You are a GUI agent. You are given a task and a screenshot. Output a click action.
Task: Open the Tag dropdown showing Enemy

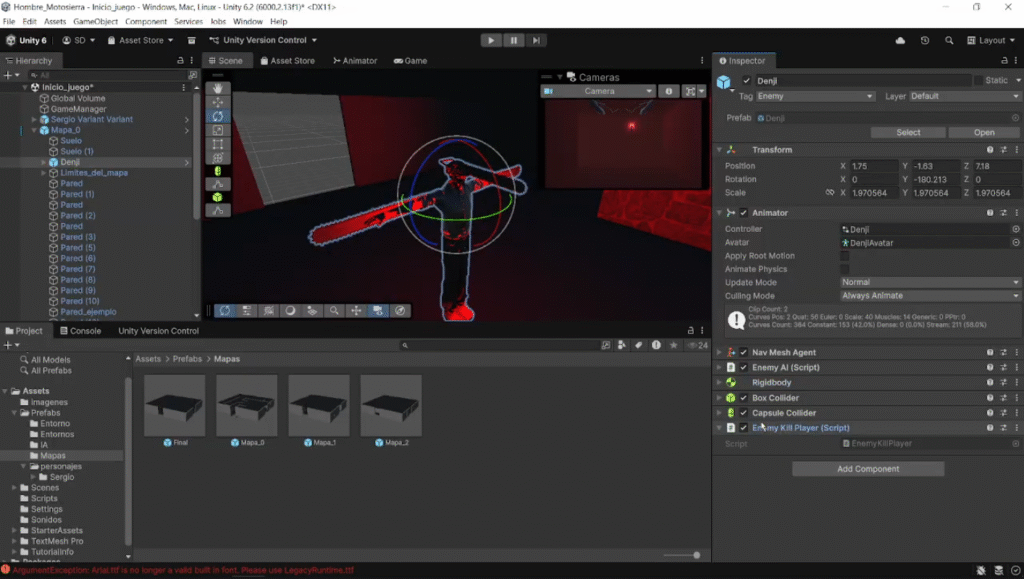[815, 96]
